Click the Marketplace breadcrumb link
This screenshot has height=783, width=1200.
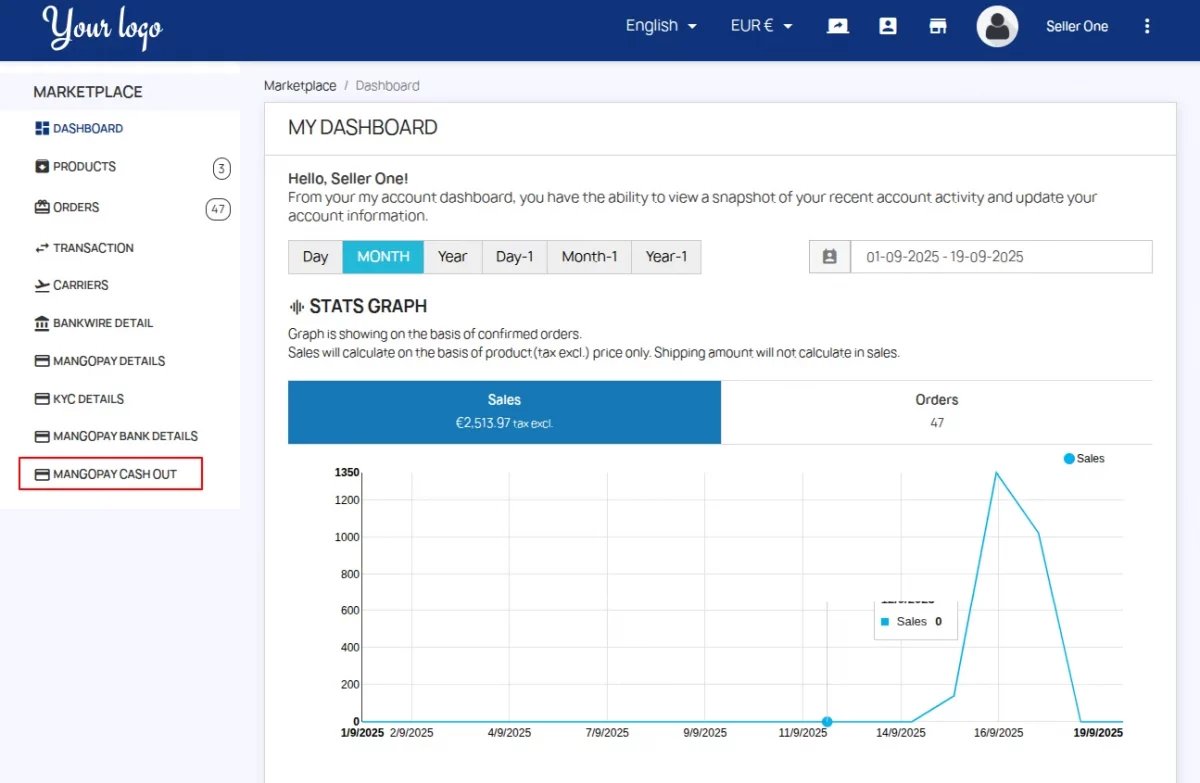[x=300, y=86]
